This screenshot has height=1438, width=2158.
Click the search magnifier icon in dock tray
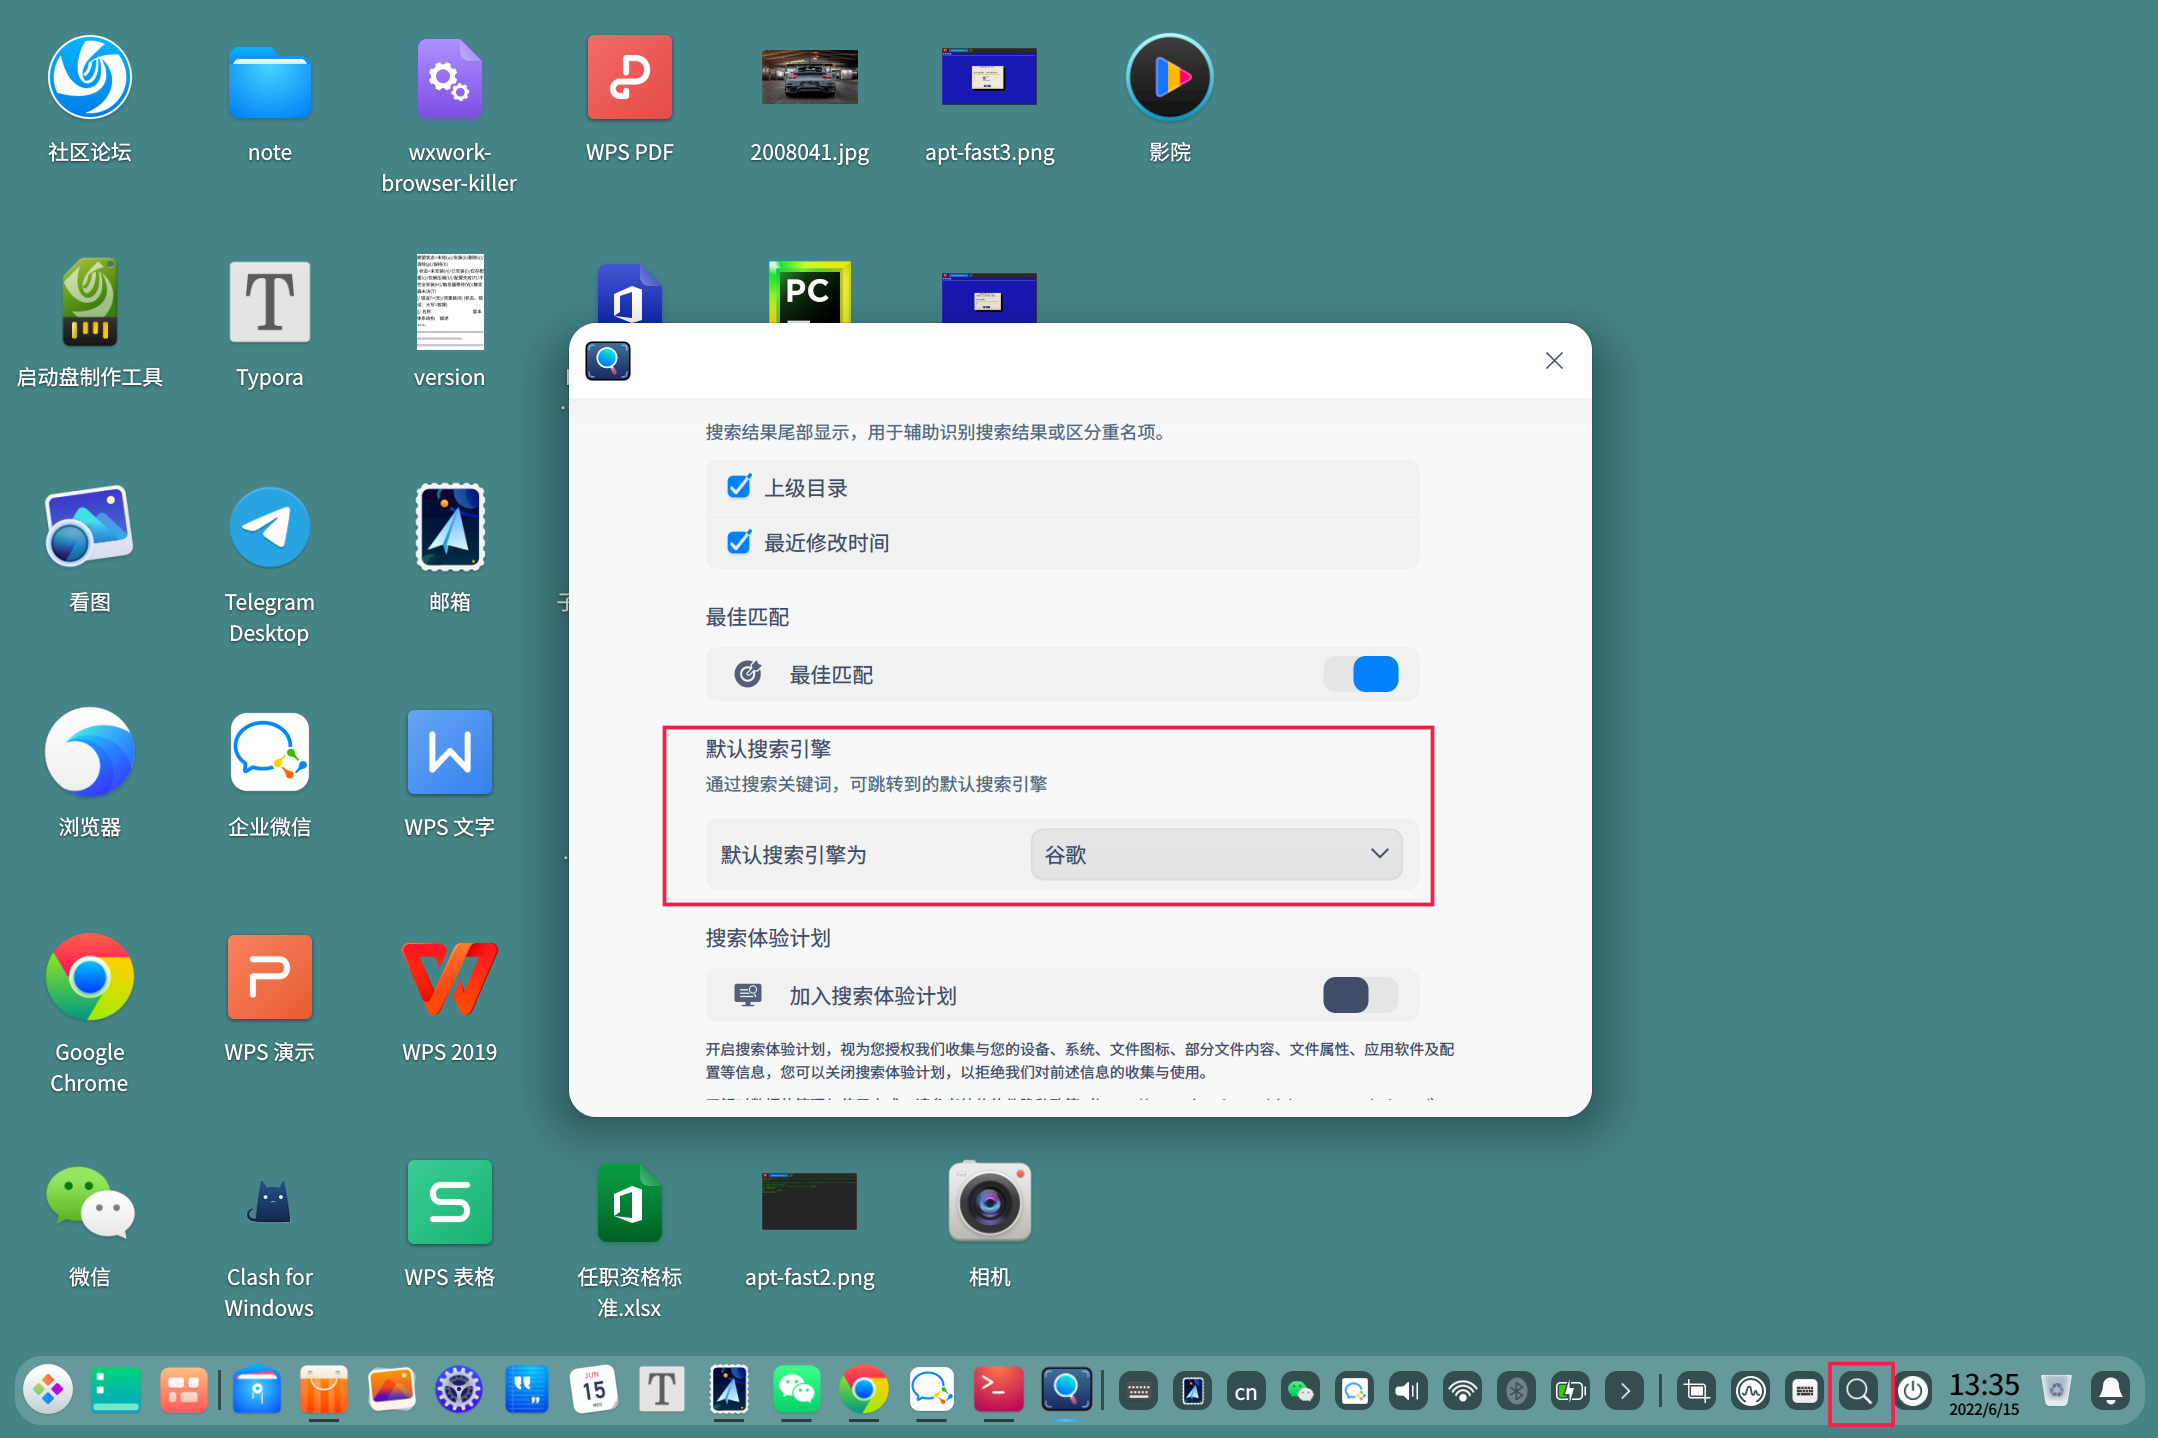click(x=1859, y=1391)
